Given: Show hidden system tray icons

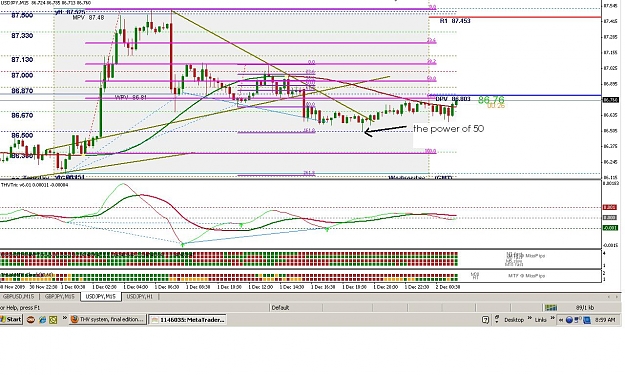Looking at the screenshot, I should pyautogui.click(x=561, y=320).
